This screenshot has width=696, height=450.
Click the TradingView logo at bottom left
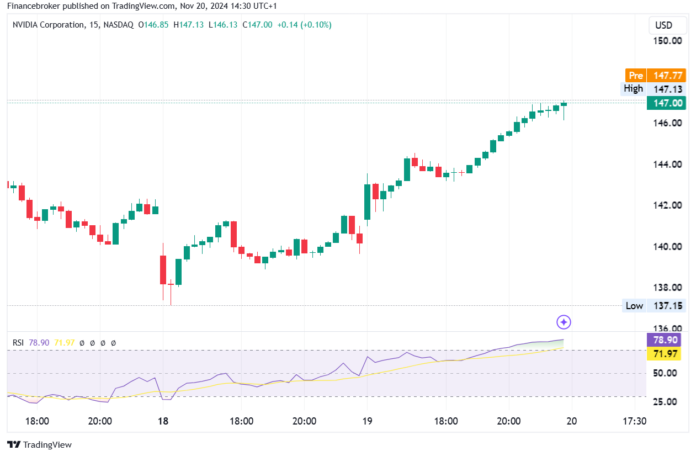(x=14, y=444)
